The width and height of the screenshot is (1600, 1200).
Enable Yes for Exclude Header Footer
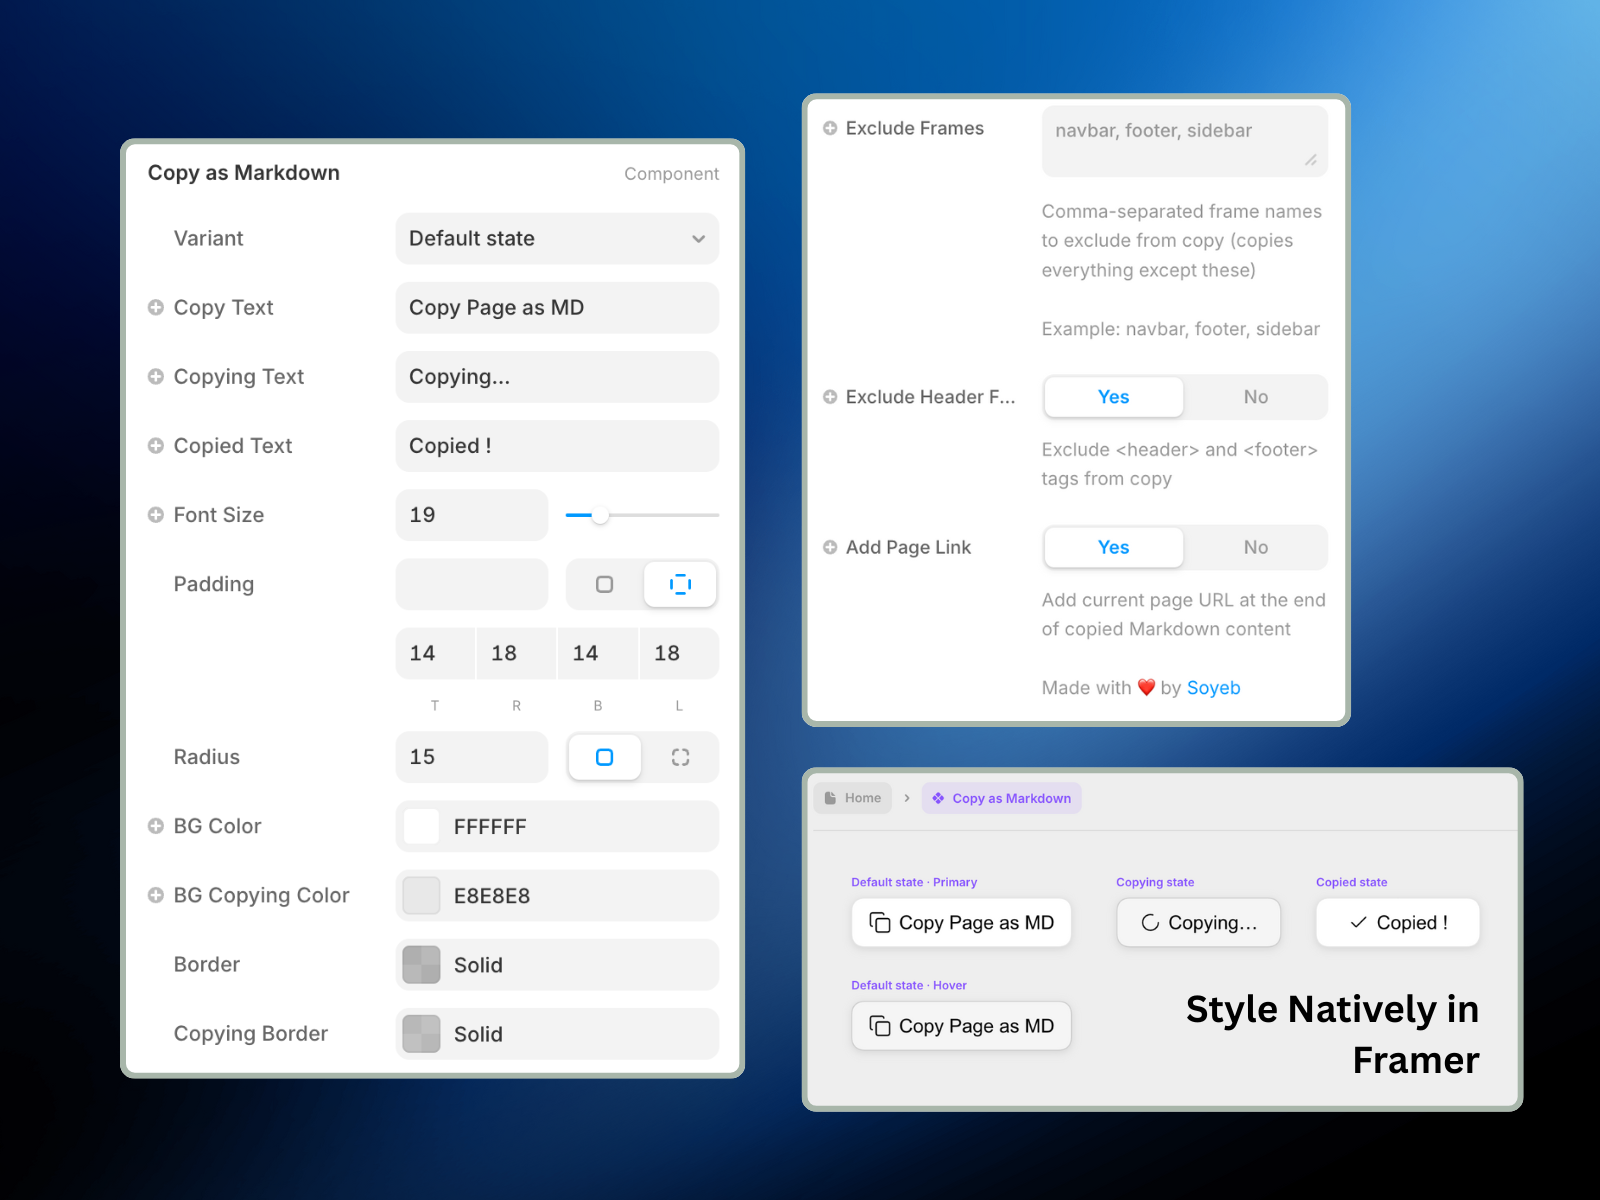[x=1113, y=397]
